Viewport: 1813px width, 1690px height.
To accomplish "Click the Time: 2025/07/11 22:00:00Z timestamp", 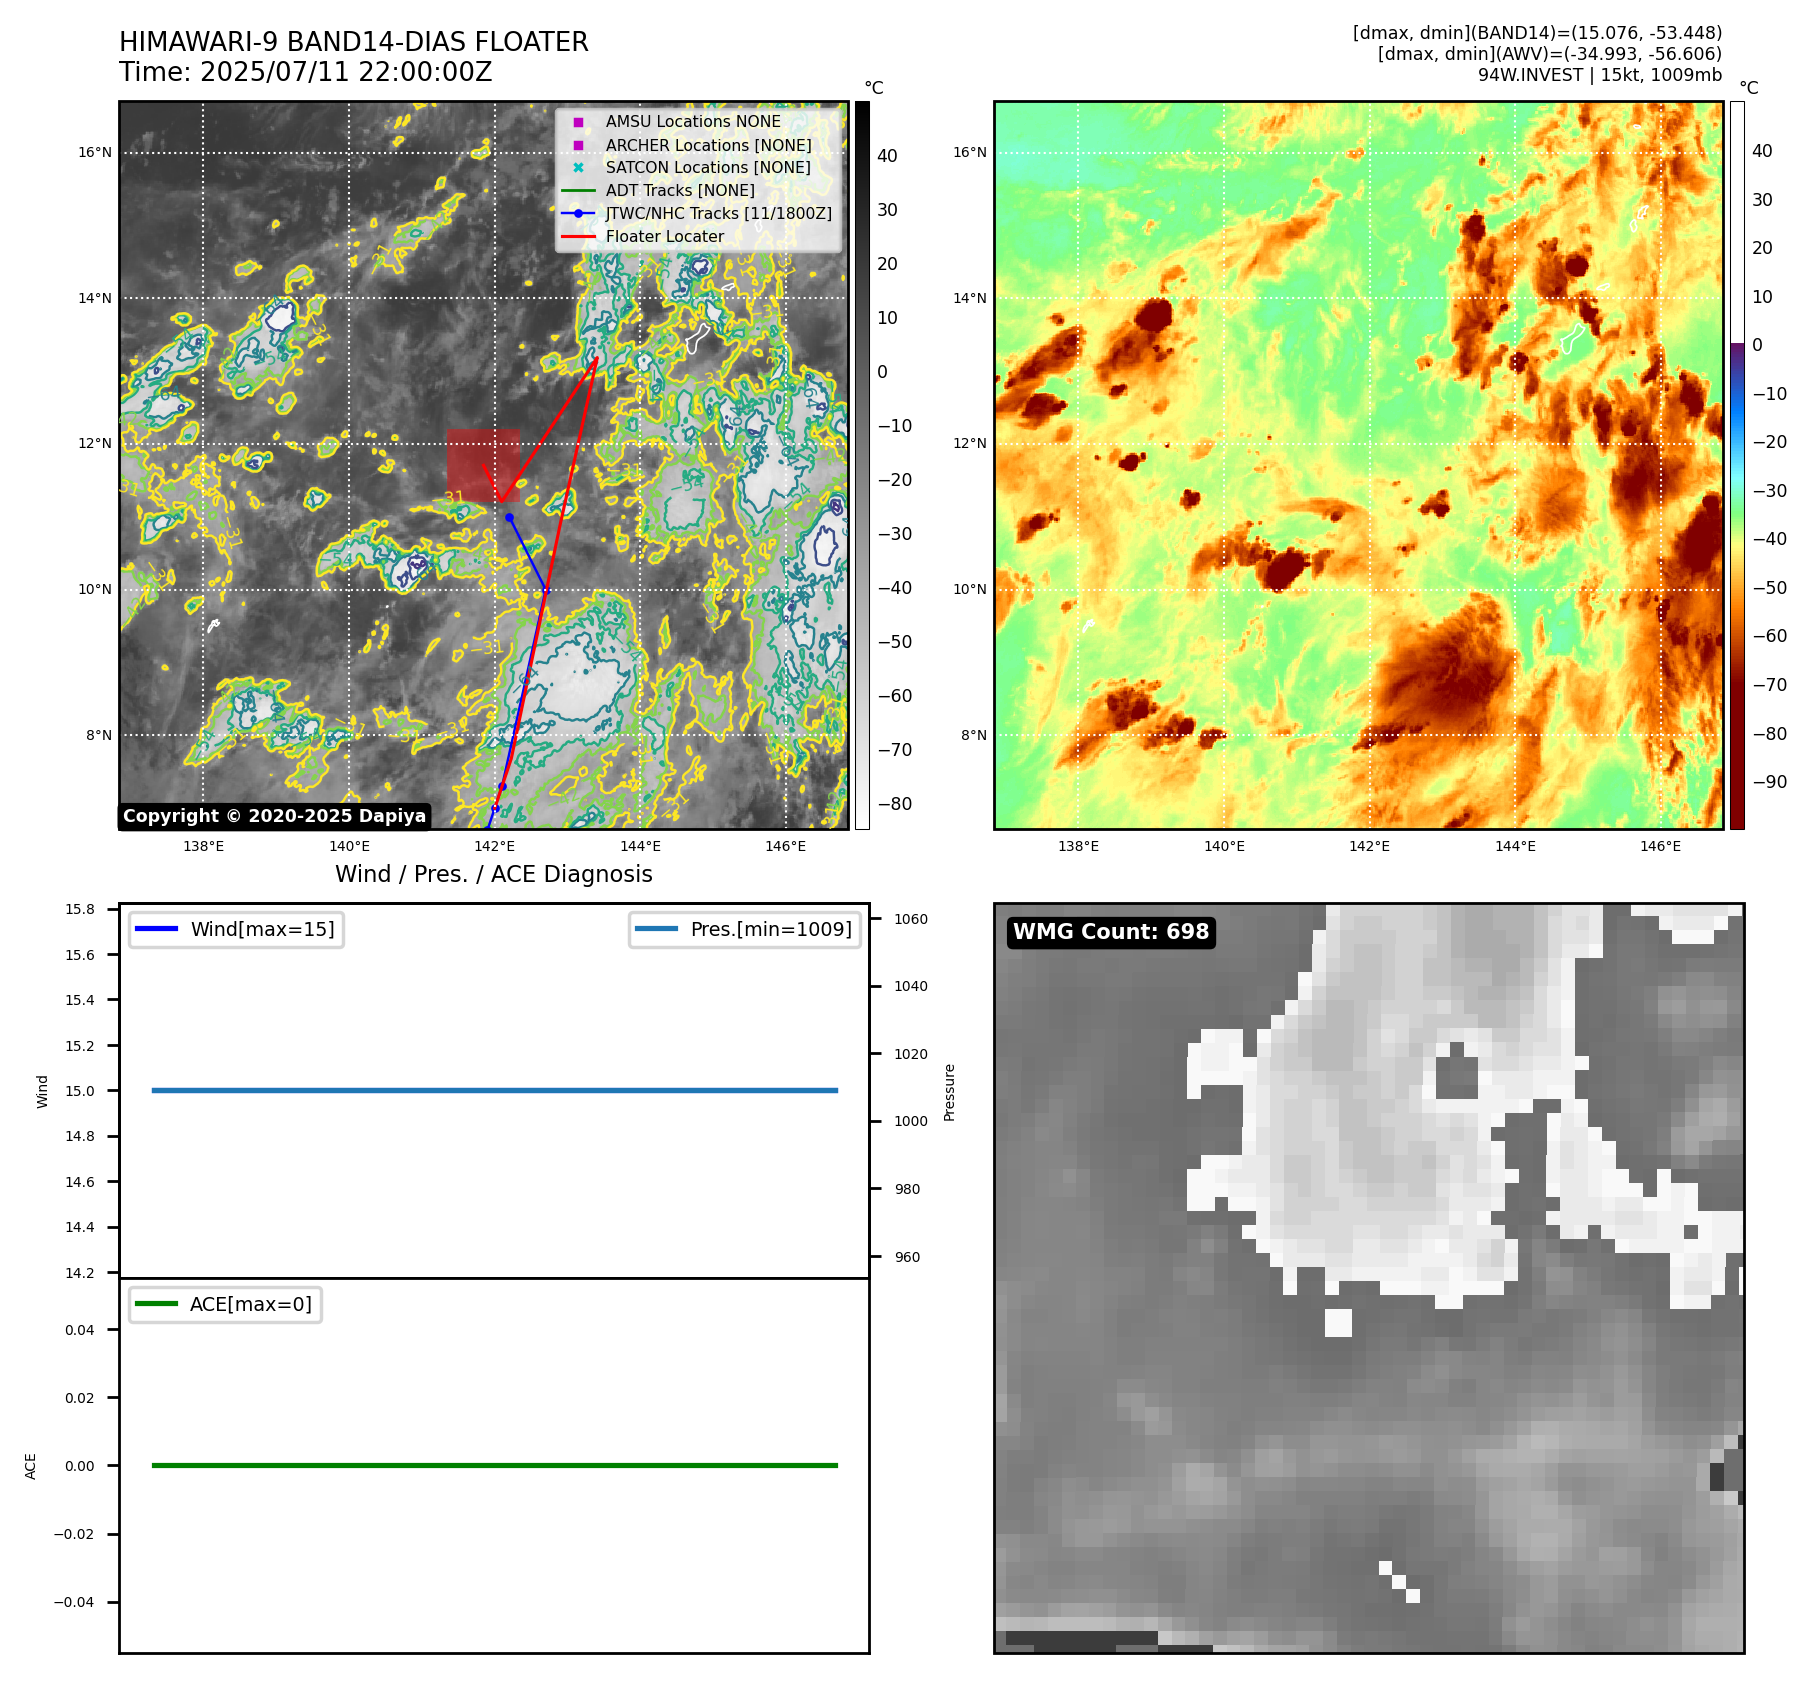I will pos(306,72).
